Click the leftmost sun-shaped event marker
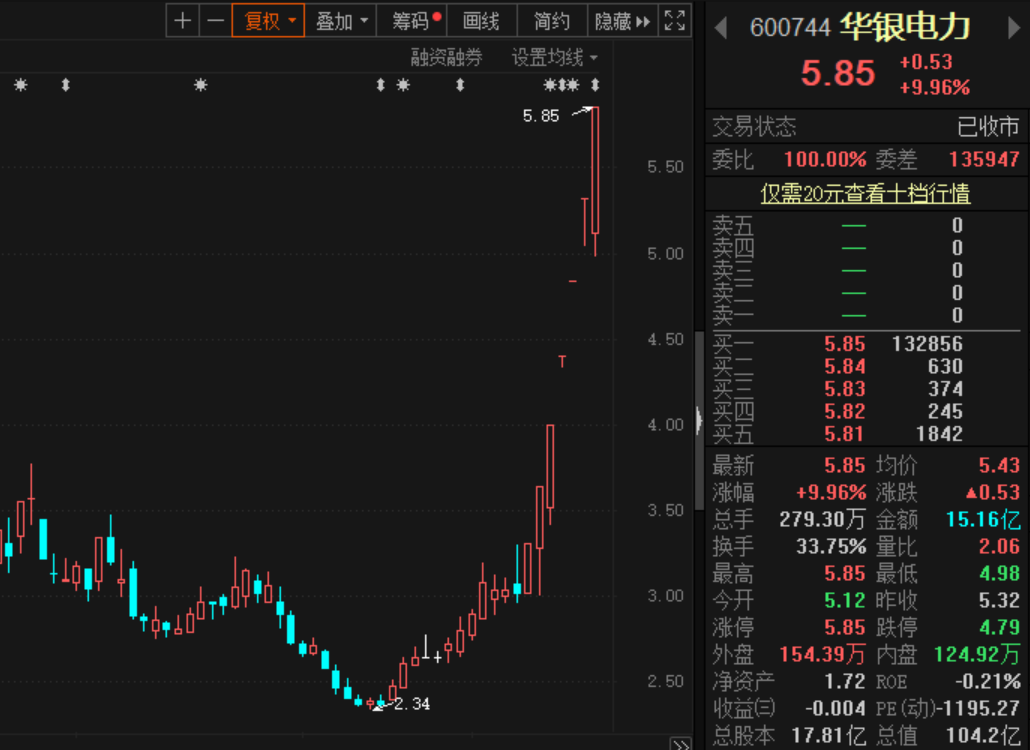The width and height of the screenshot is (1030, 750). click(x=20, y=86)
